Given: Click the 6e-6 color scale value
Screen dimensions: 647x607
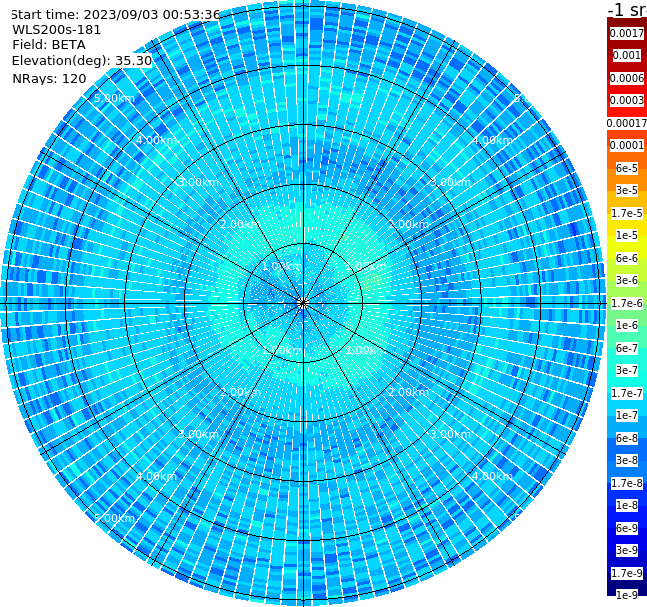Looking at the screenshot, I should [x=627, y=258].
